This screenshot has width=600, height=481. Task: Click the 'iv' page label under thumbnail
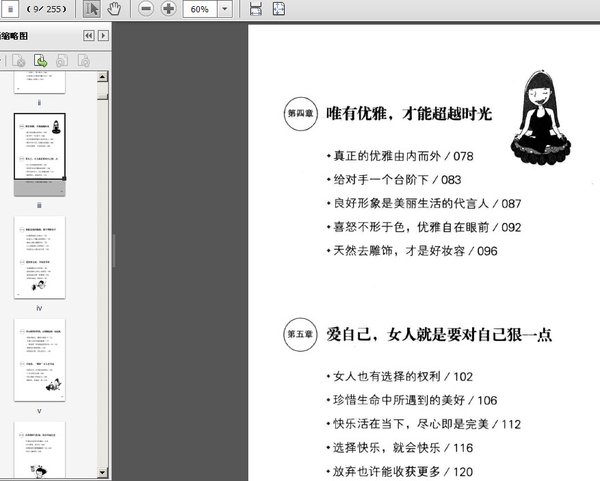pyautogui.click(x=39, y=308)
